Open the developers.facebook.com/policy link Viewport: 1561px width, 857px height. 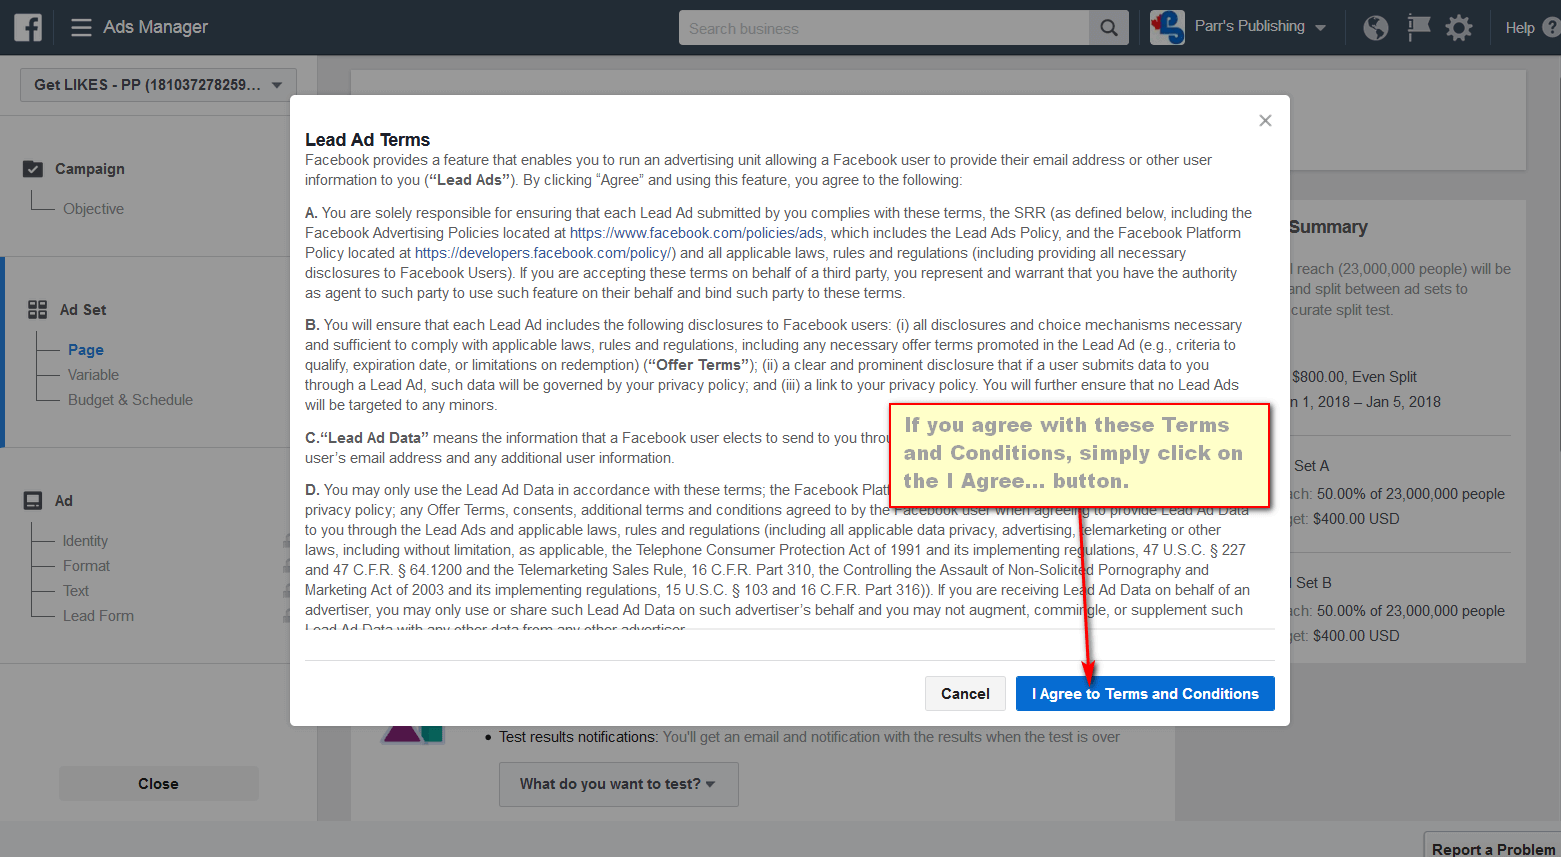545,253
